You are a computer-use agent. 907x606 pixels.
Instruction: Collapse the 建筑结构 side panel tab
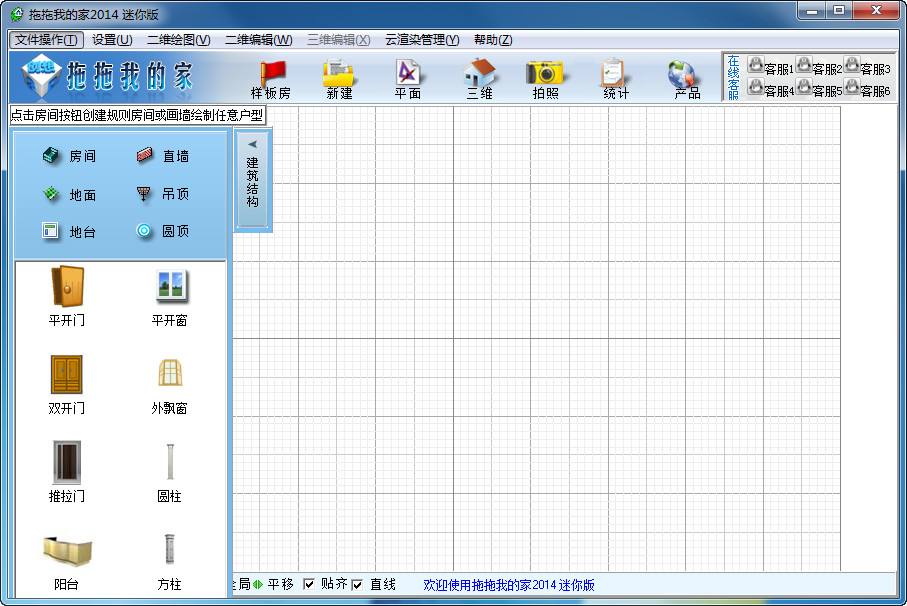[252, 179]
